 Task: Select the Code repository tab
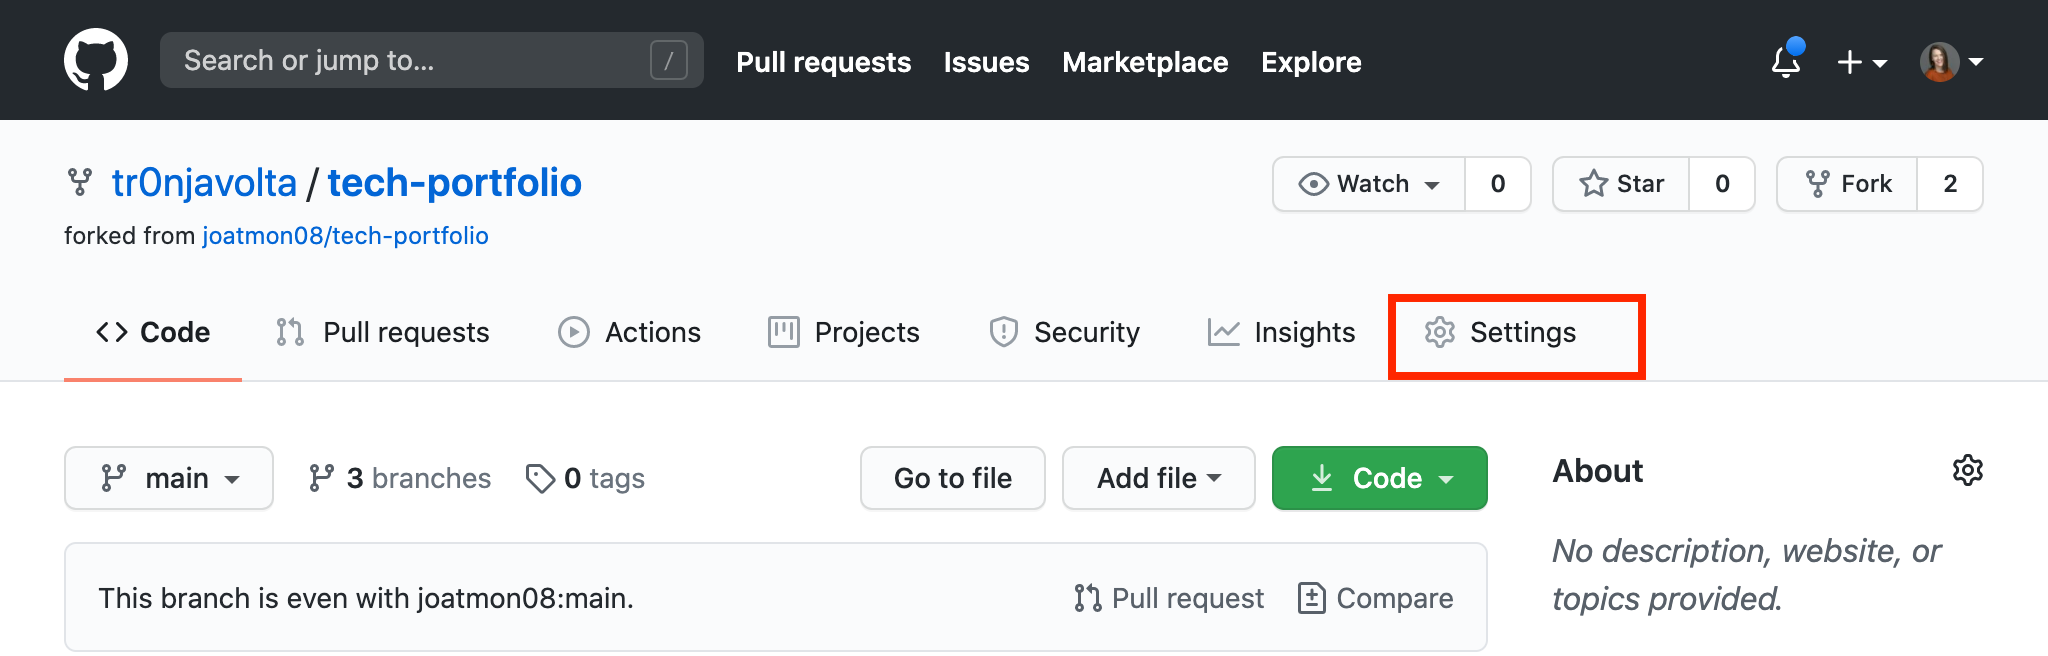[x=153, y=332]
